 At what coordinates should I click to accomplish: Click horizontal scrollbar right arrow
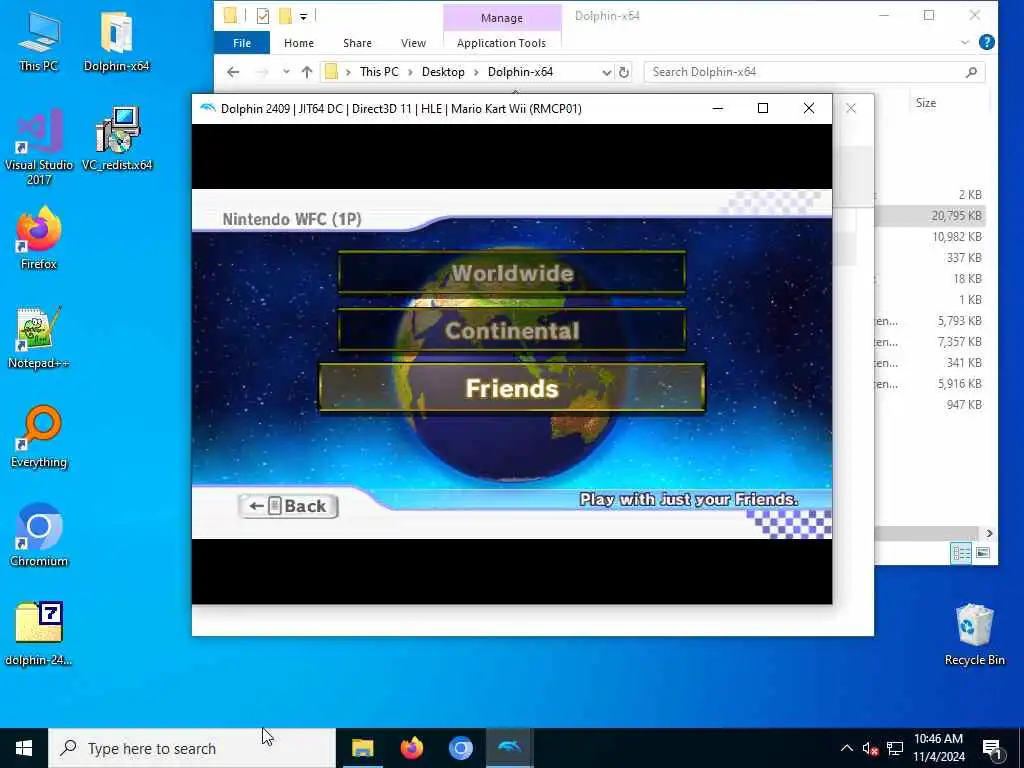coord(989,534)
